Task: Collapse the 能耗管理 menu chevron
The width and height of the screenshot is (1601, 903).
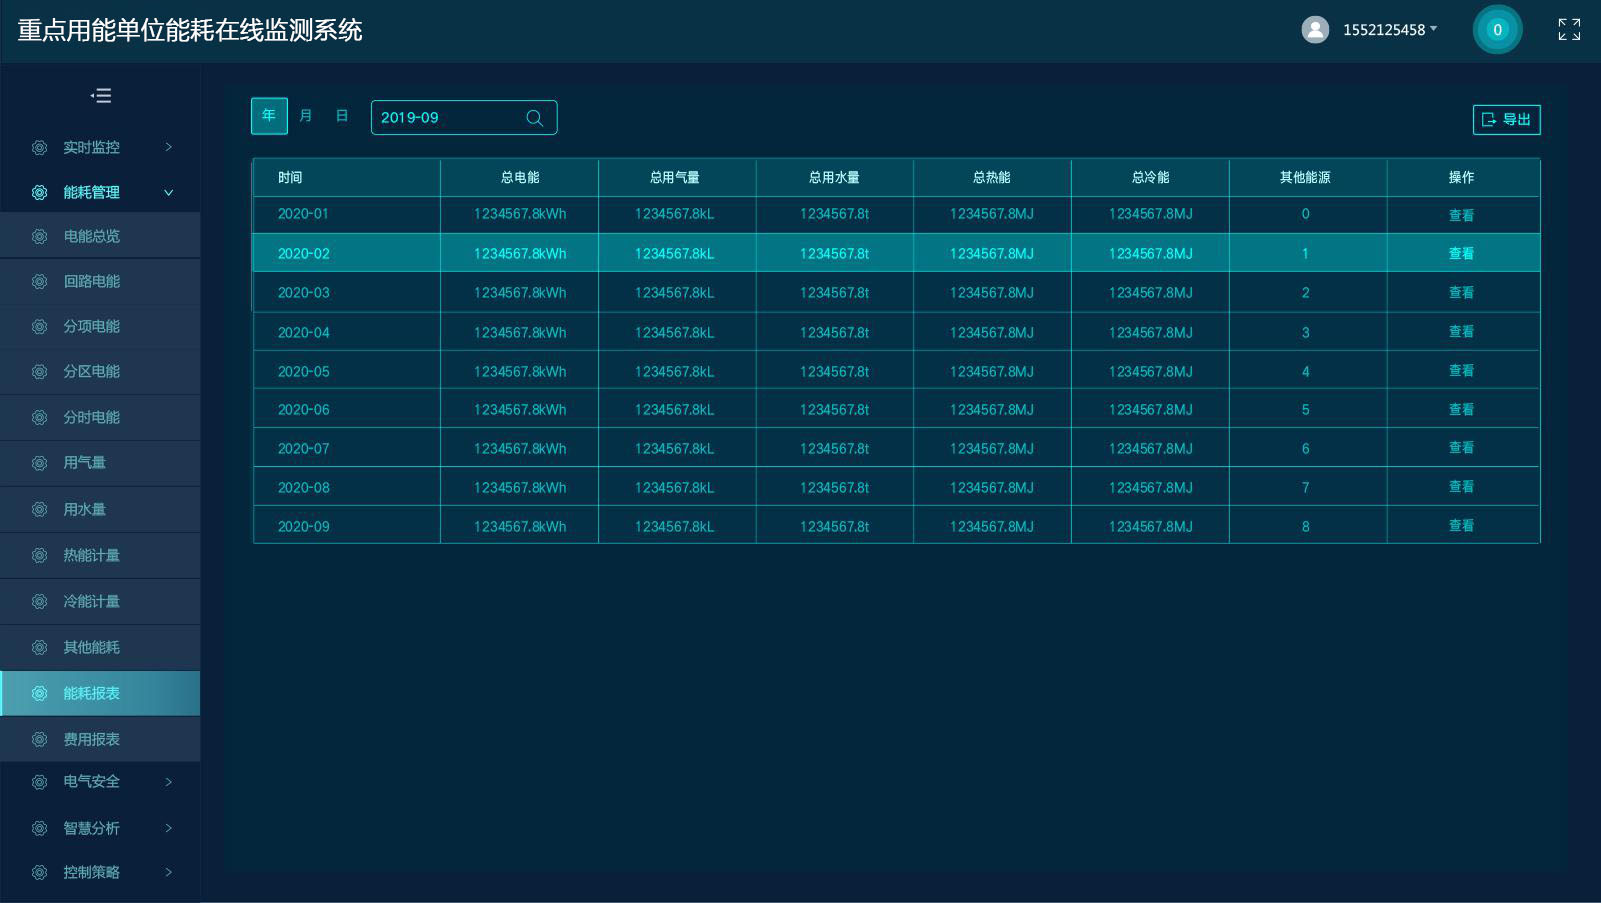Action: [x=168, y=192]
